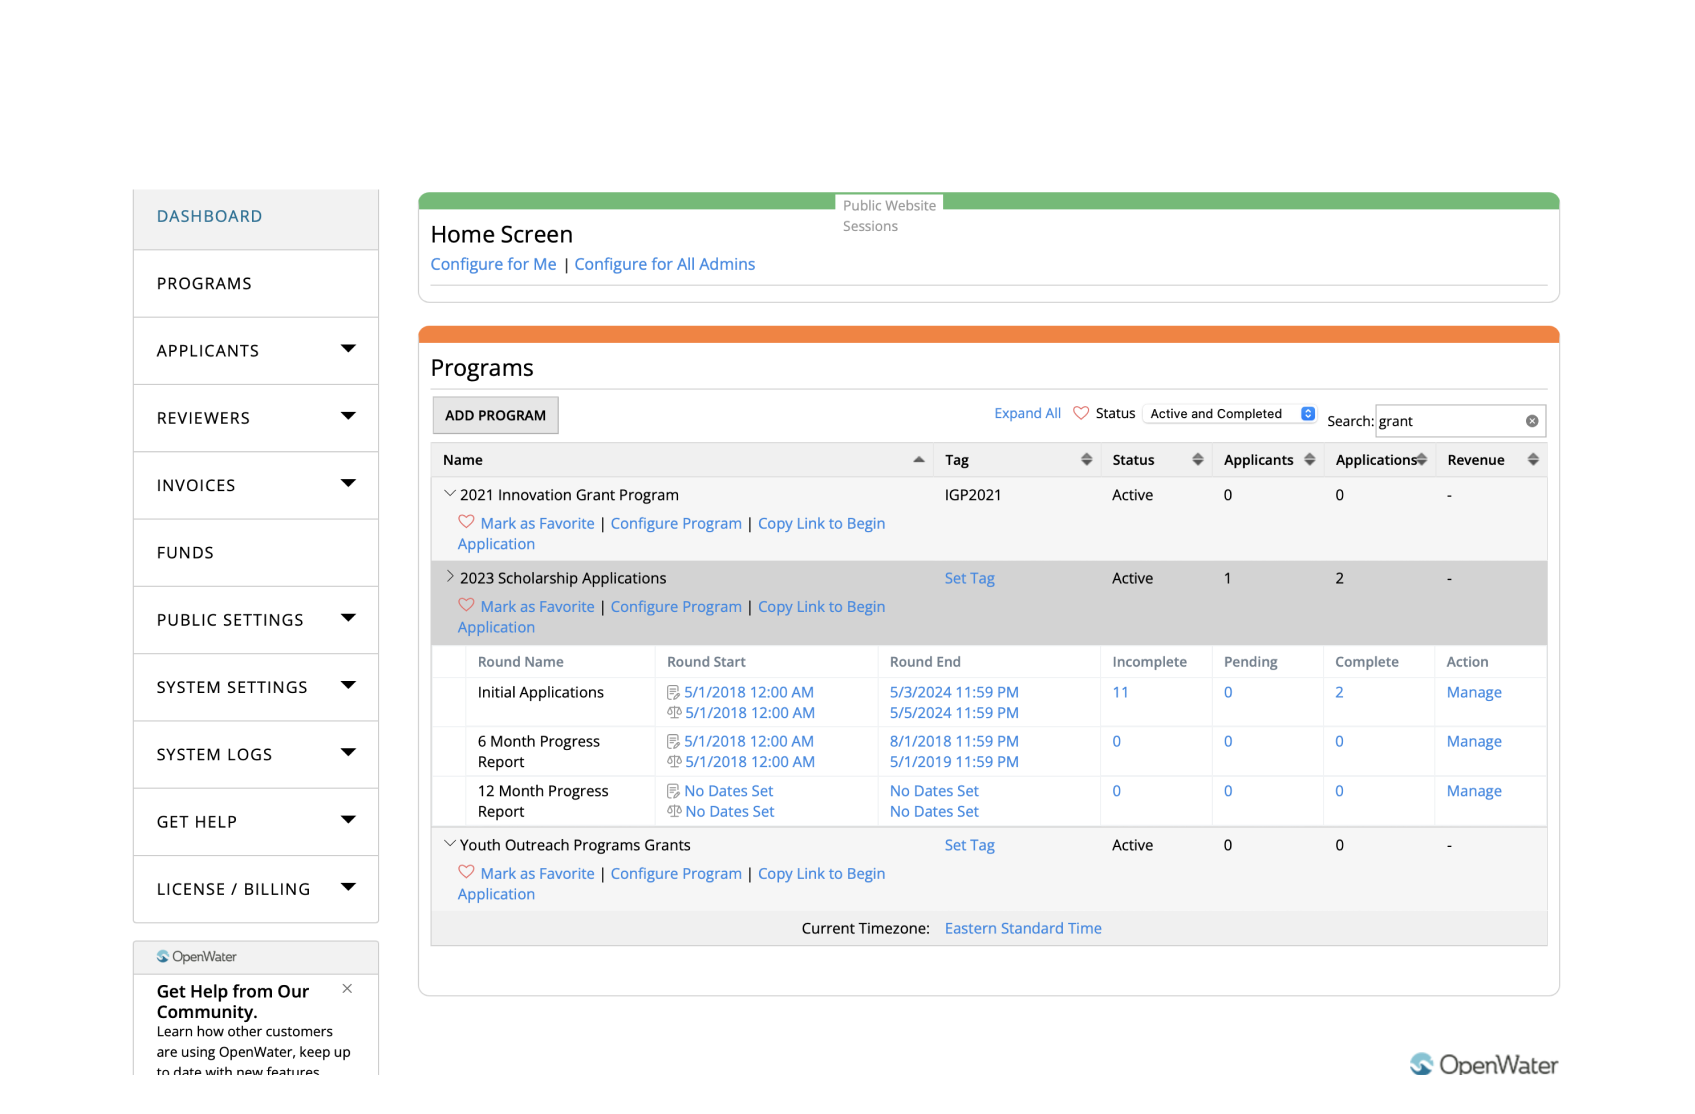Collapse the 2021 Innovation Grant Program row

pyautogui.click(x=450, y=494)
